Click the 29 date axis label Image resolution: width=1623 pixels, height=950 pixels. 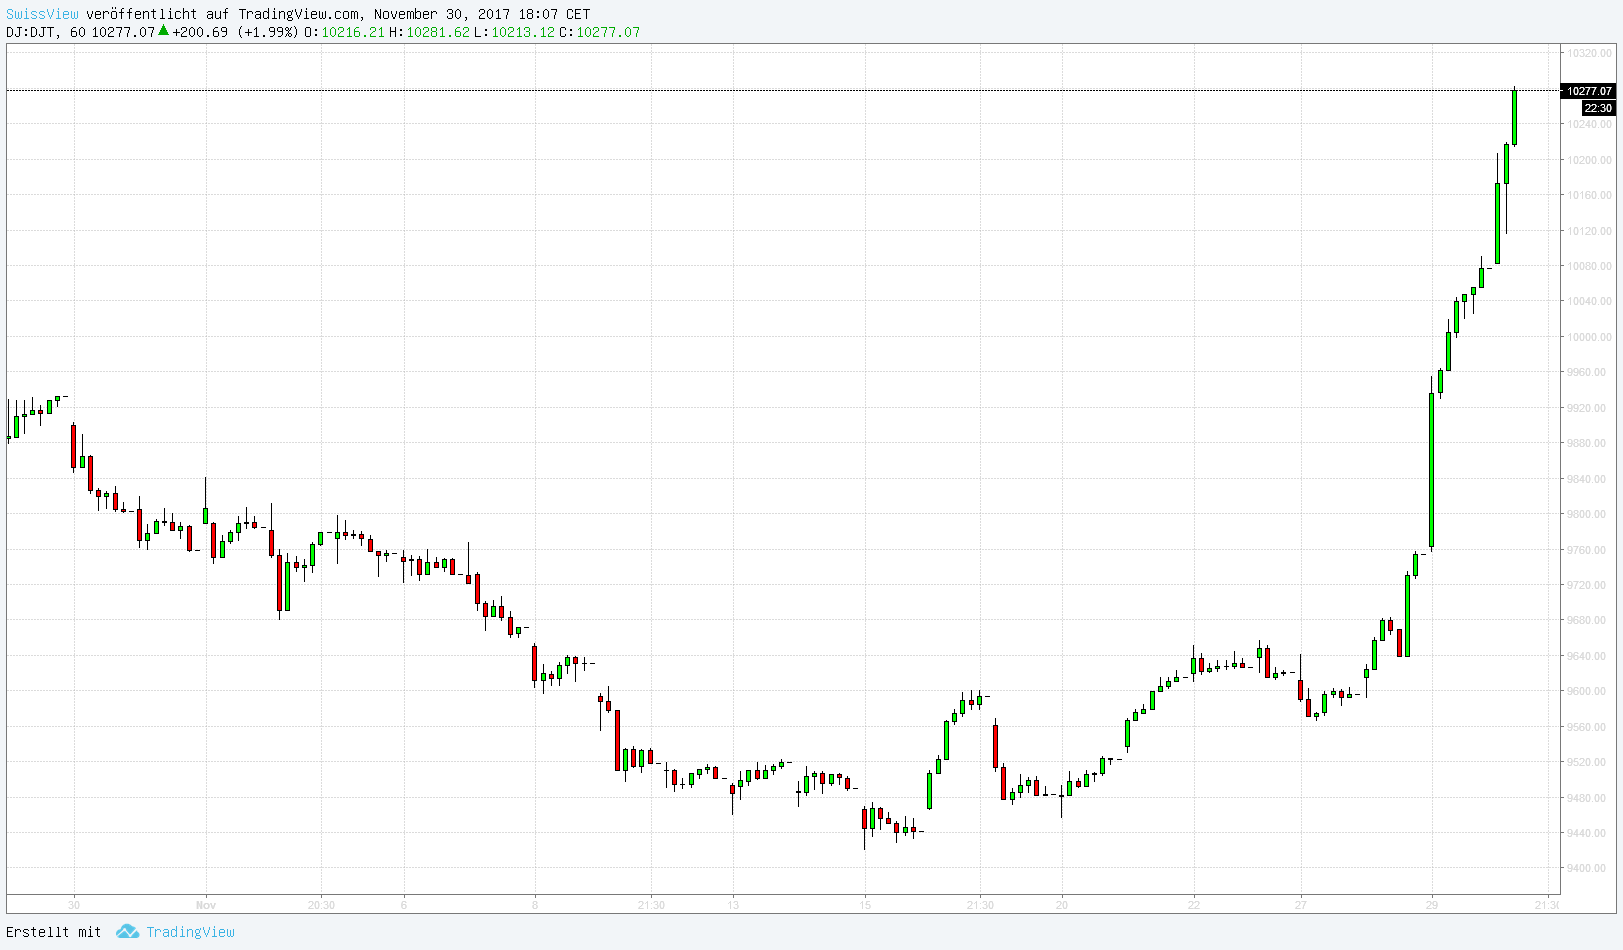coord(1432,905)
